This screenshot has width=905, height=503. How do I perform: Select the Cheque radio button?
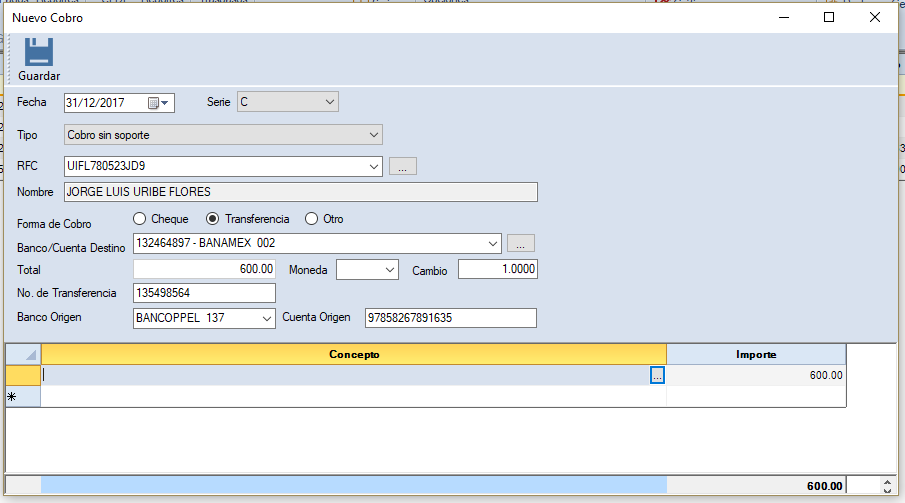pos(140,219)
